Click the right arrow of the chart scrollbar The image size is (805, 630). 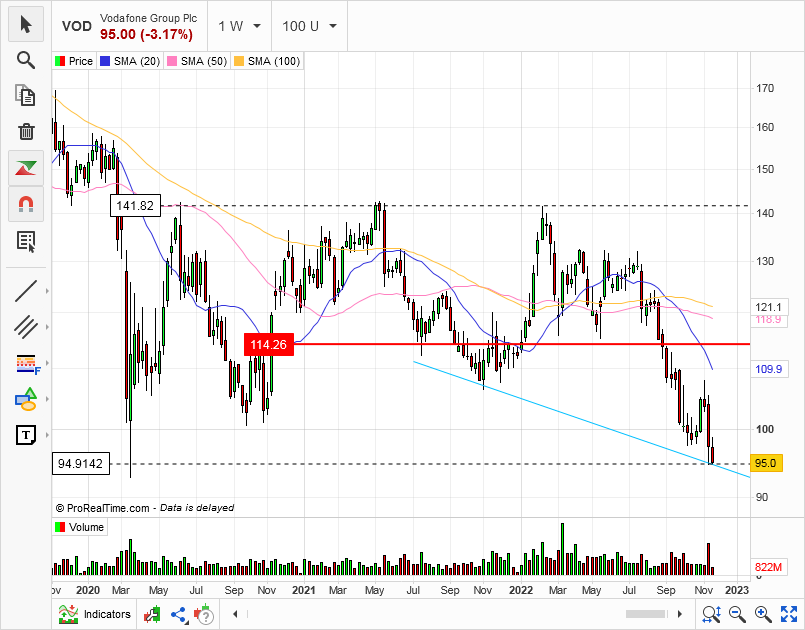[680, 614]
